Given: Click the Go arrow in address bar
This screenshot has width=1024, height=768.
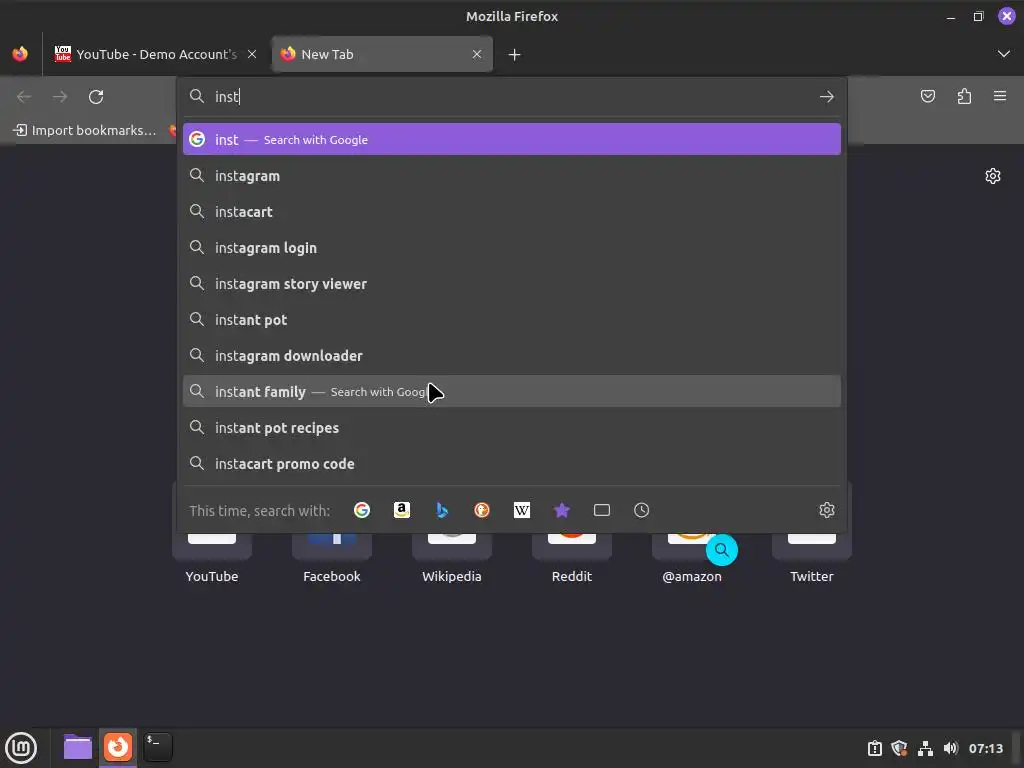Looking at the screenshot, I should (827, 97).
